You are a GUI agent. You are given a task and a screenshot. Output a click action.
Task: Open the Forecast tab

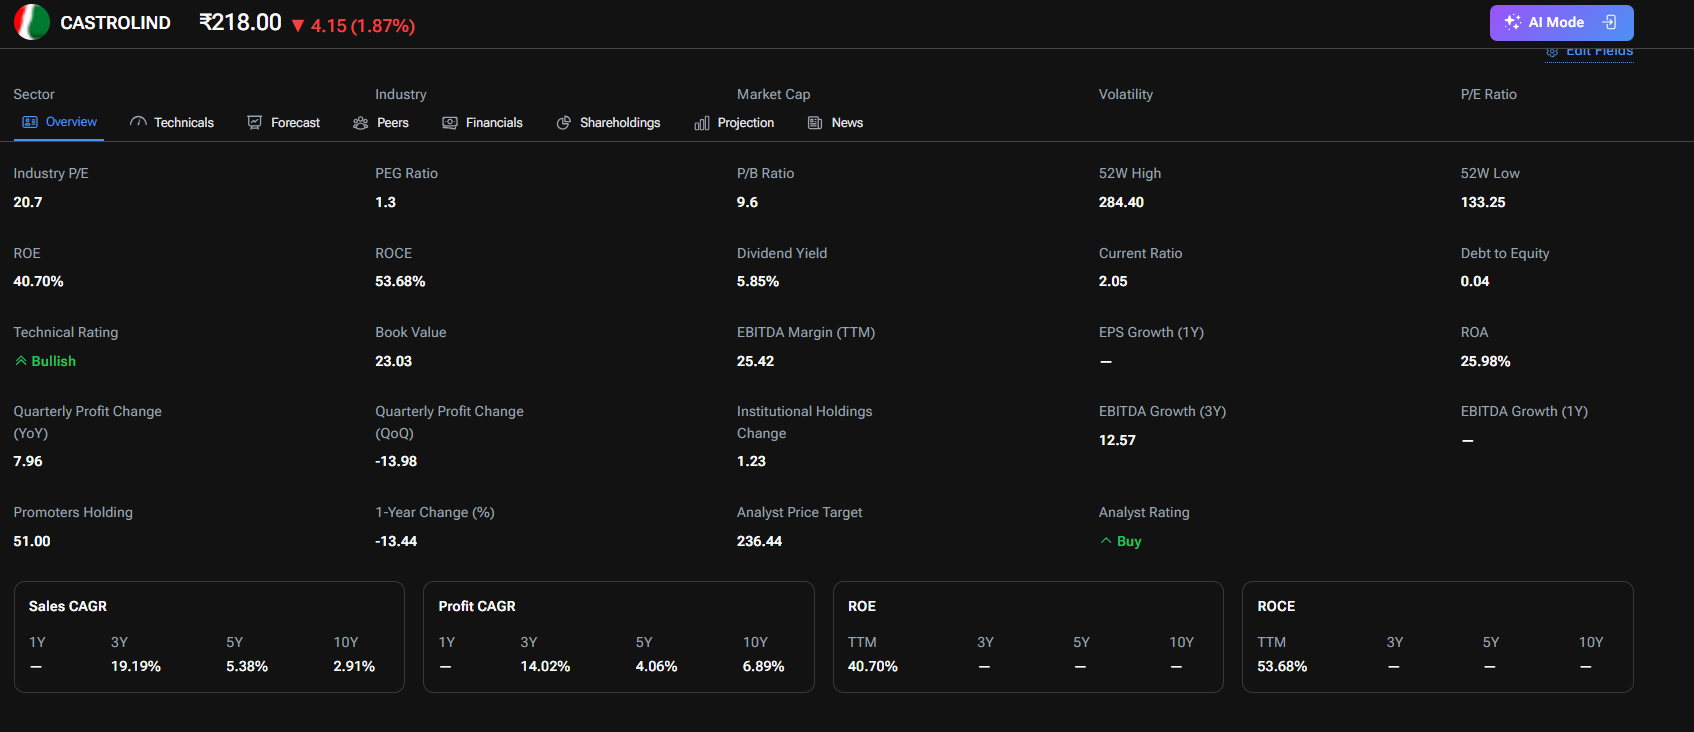[x=284, y=123]
